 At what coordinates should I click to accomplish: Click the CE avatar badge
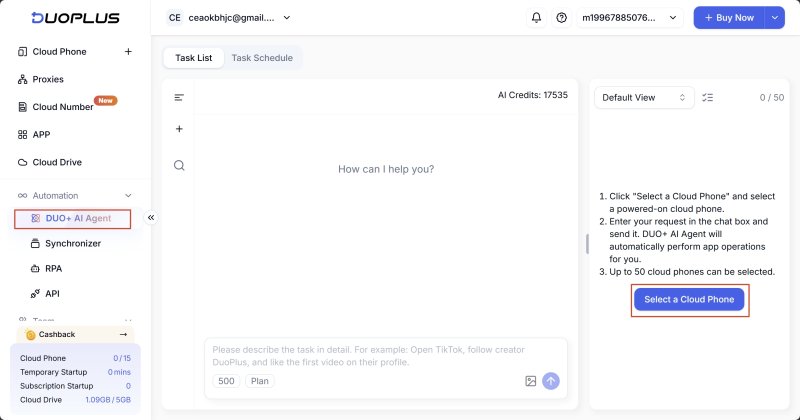[174, 18]
